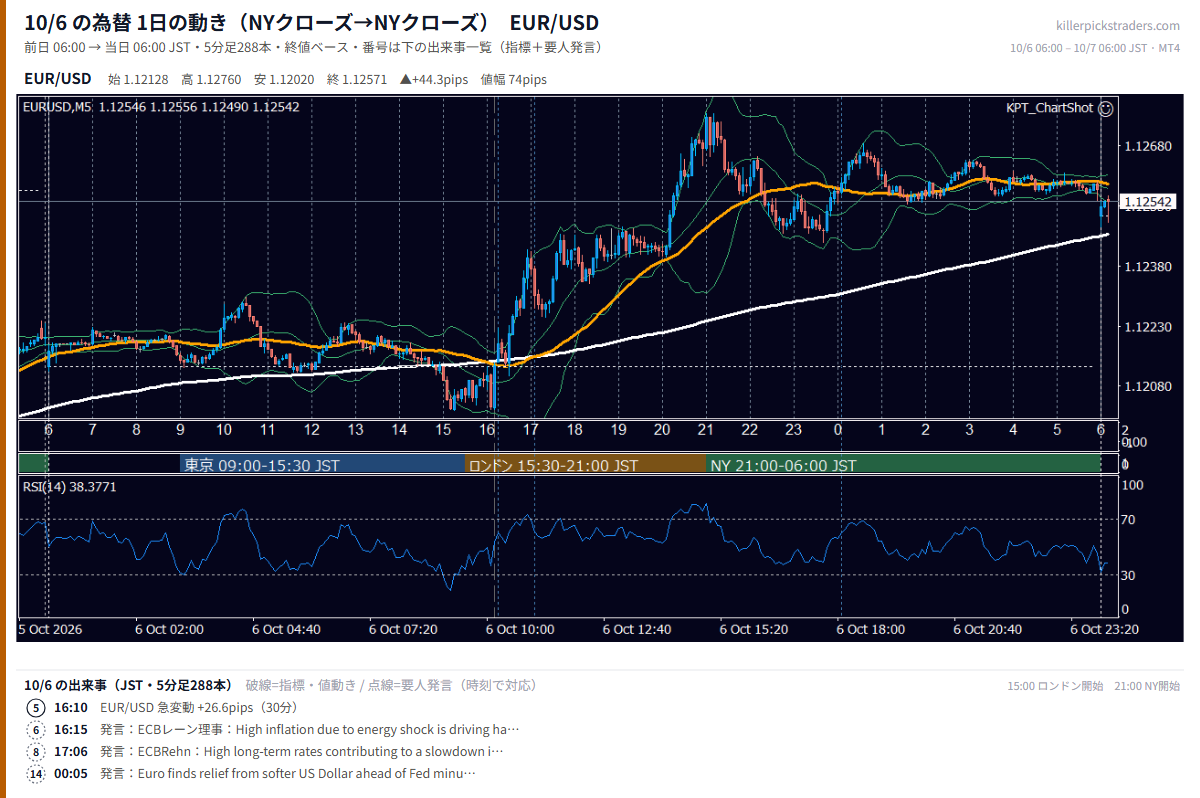This screenshot has height=798, width=1200.
Task: Click hour 12 on the JST time axis
Action: pyautogui.click(x=312, y=430)
